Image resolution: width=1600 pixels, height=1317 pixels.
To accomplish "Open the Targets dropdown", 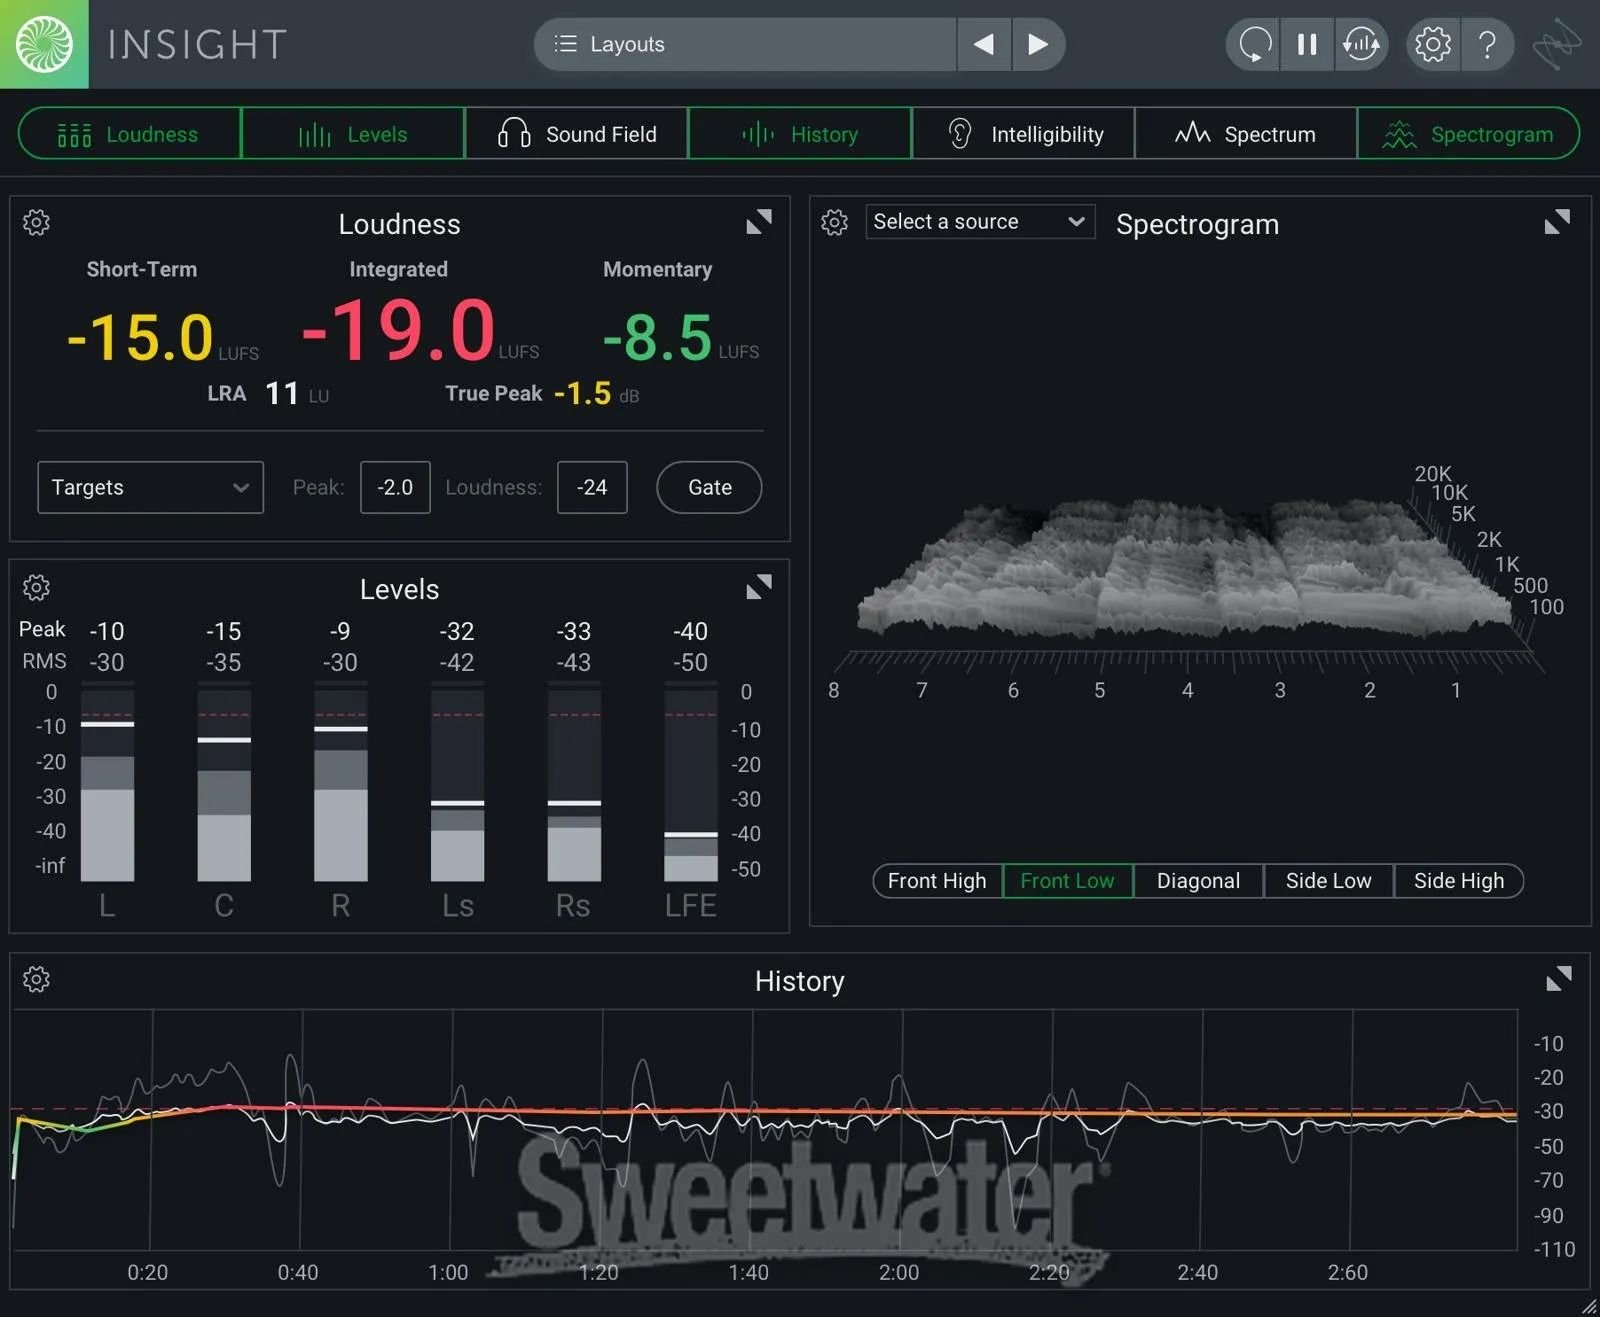I will pos(150,487).
